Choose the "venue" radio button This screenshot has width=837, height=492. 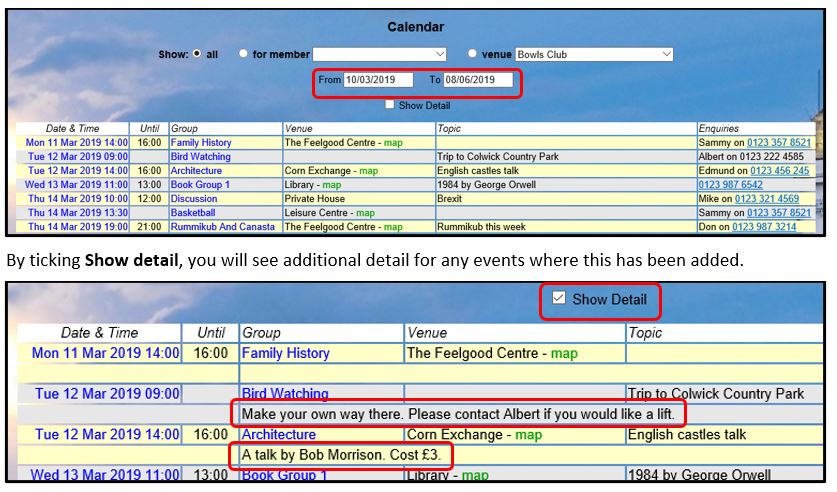pyautogui.click(x=473, y=54)
